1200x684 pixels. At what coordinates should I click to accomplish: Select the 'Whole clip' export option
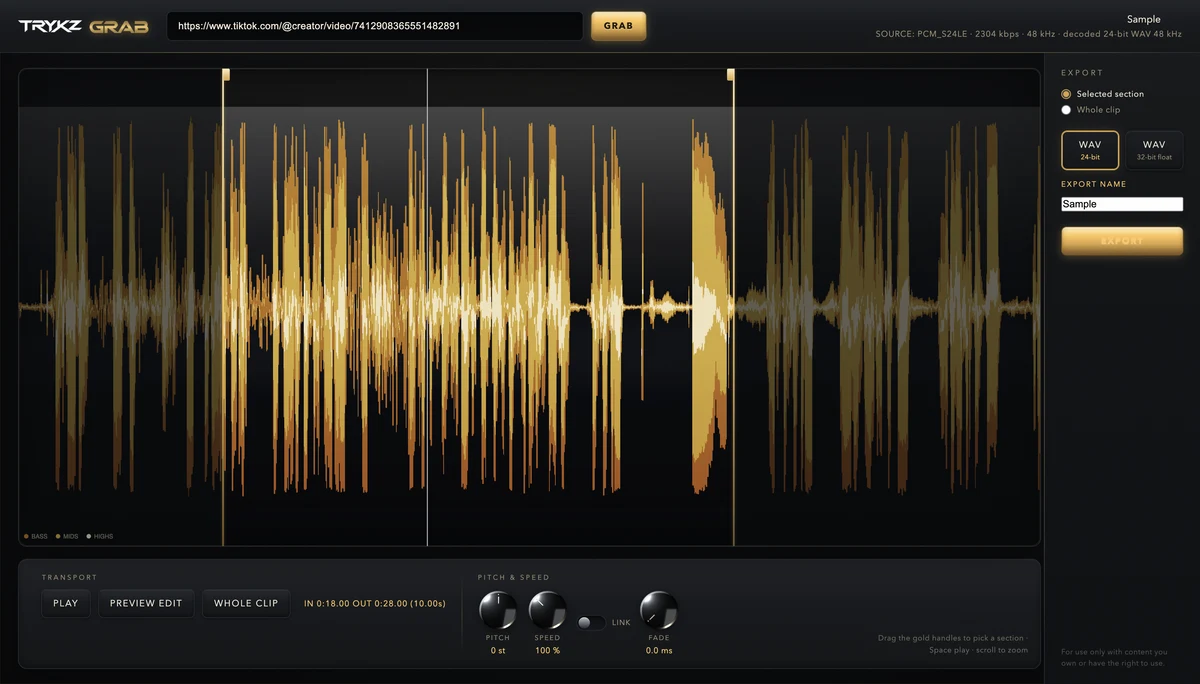coord(1066,110)
